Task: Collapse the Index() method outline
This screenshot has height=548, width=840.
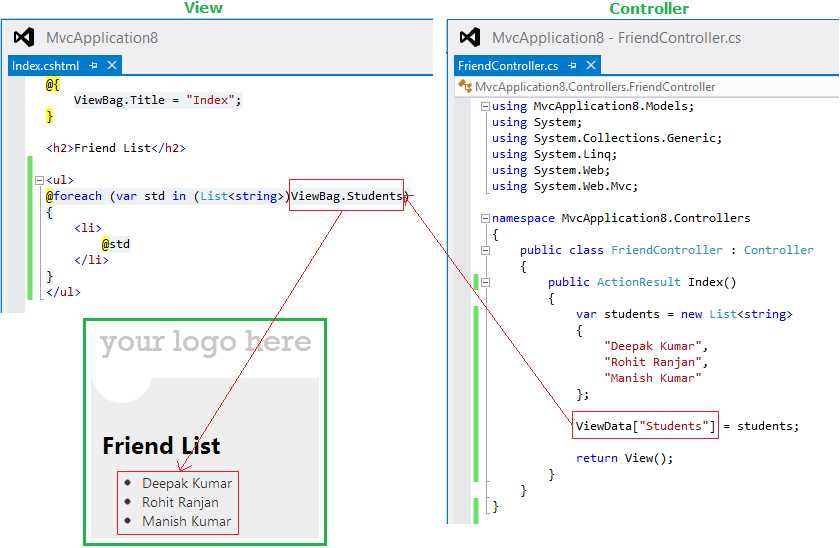Action: 485,282
